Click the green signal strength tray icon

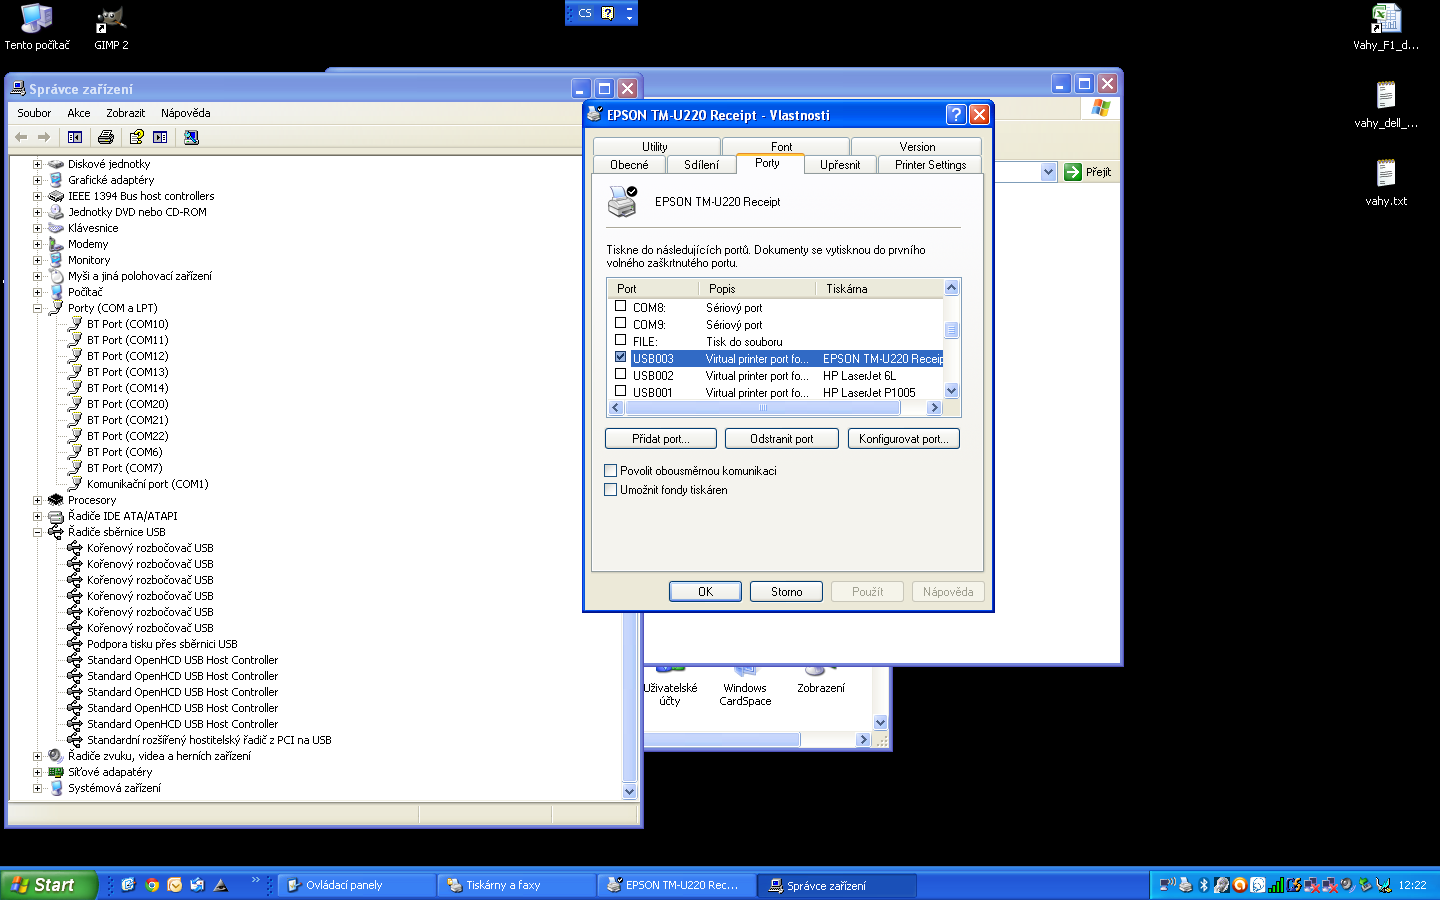click(x=1275, y=885)
